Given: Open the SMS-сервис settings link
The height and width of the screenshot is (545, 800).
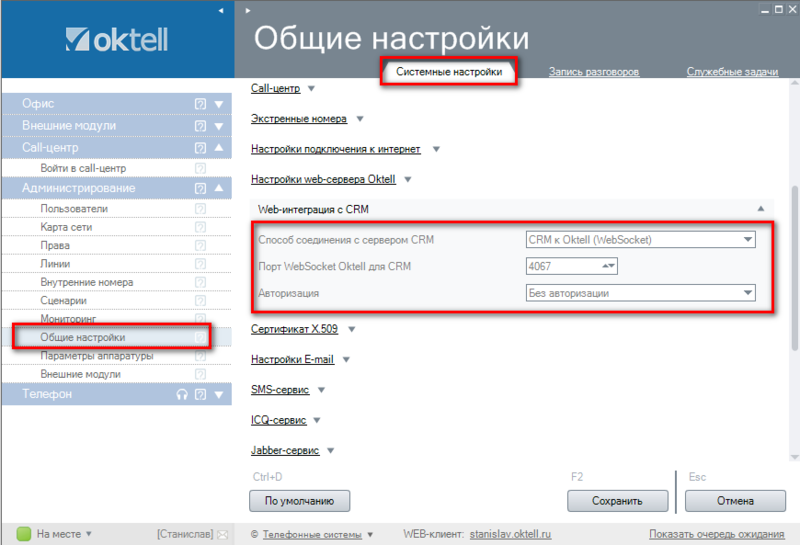Looking at the screenshot, I should [x=280, y=390].
